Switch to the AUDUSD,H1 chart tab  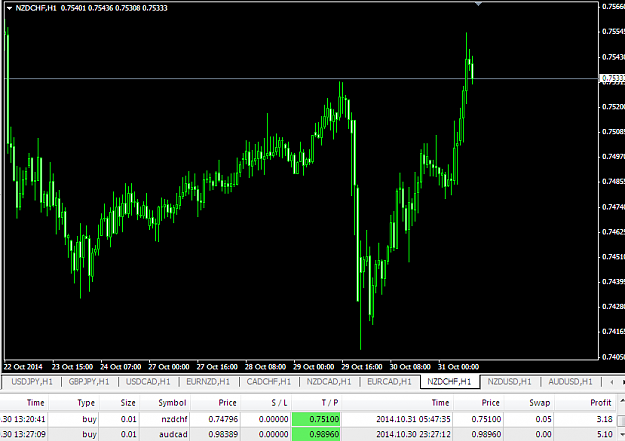[570, 382]
